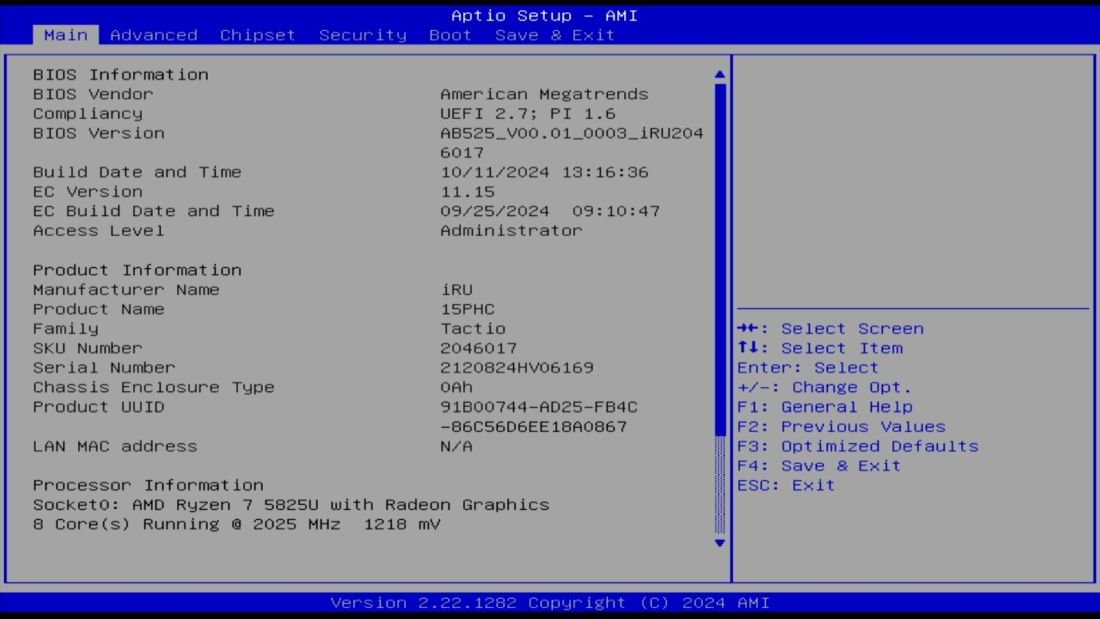Click the SKU Number value 2046017

point(478,349)
